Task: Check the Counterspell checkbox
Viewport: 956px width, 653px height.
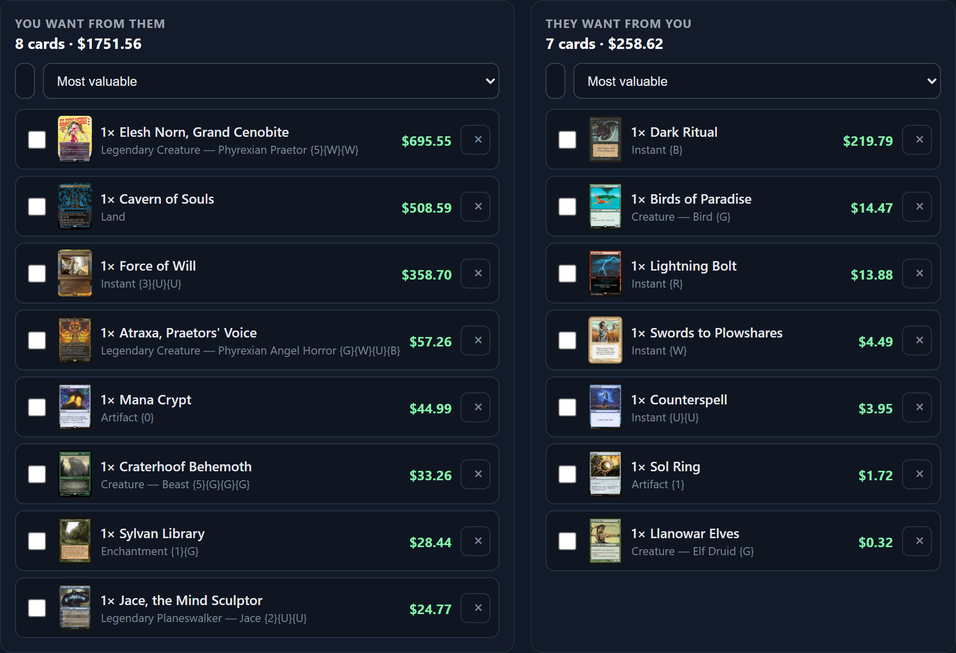Action: pos(567,407)
